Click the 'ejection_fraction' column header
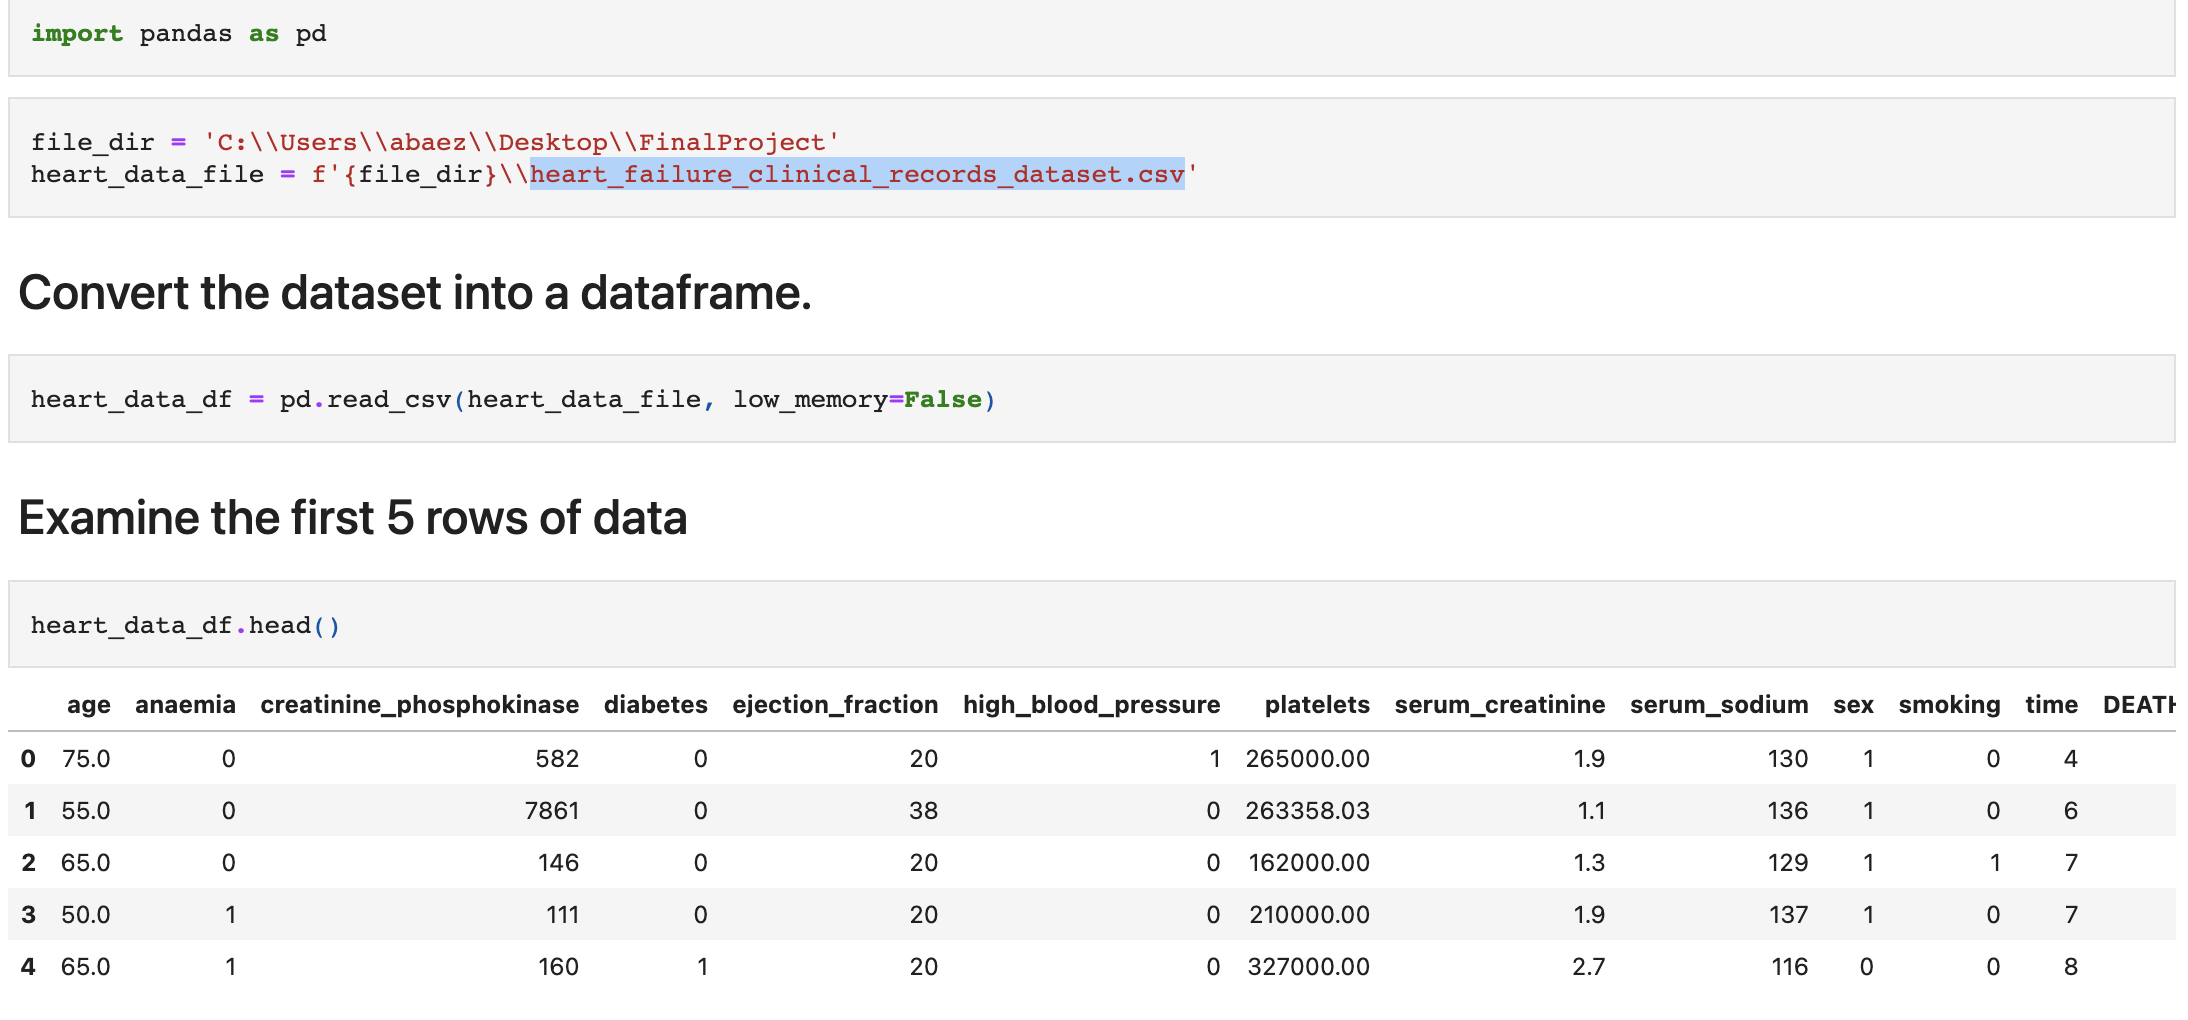2188x1020 pixels. [835, 705]
